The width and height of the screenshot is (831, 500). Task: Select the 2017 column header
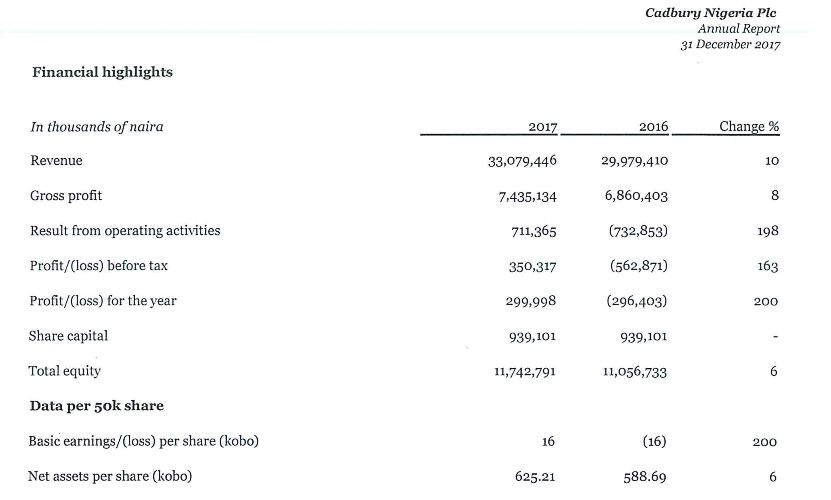pos(542,127)
